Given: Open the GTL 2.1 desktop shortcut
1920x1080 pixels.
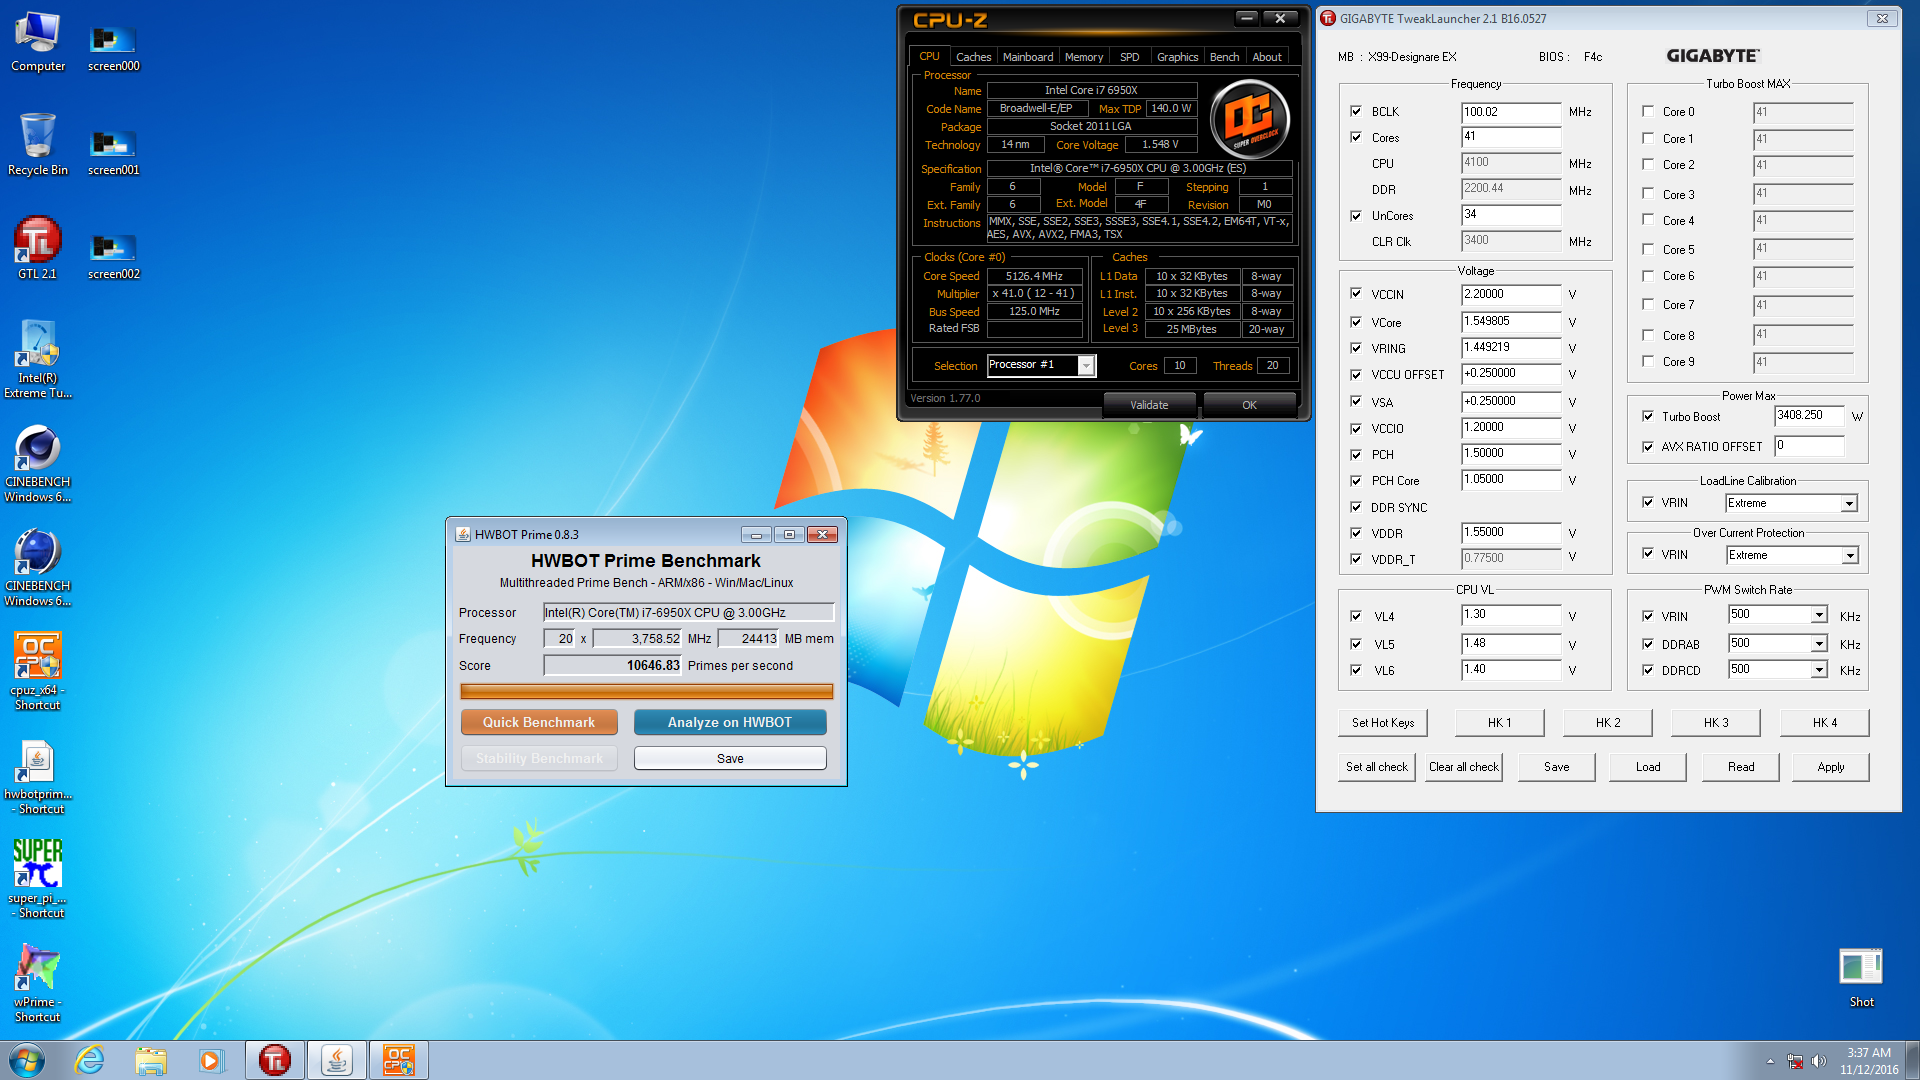Looking at the screenshot, I should pos(38,250).
